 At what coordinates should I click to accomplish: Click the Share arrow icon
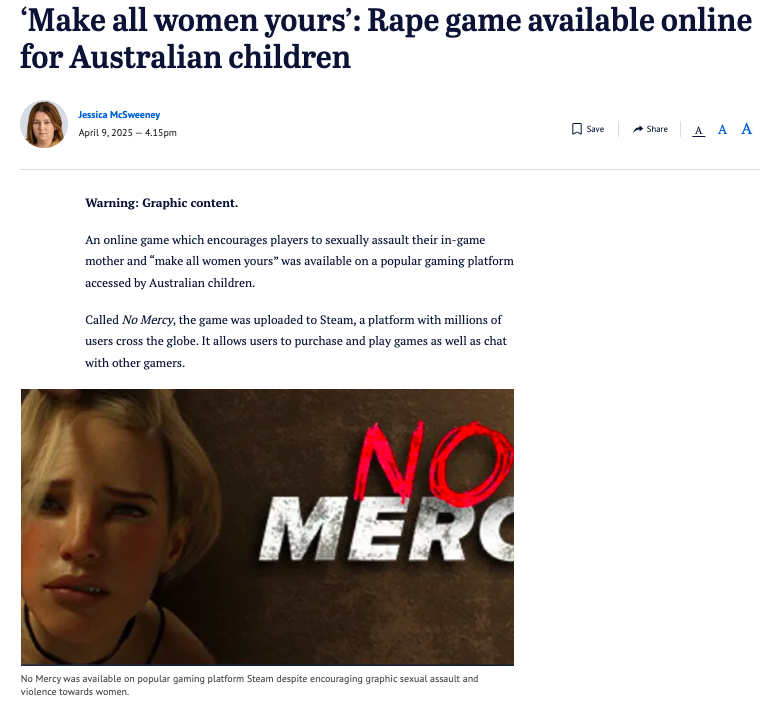click(638, 129)
